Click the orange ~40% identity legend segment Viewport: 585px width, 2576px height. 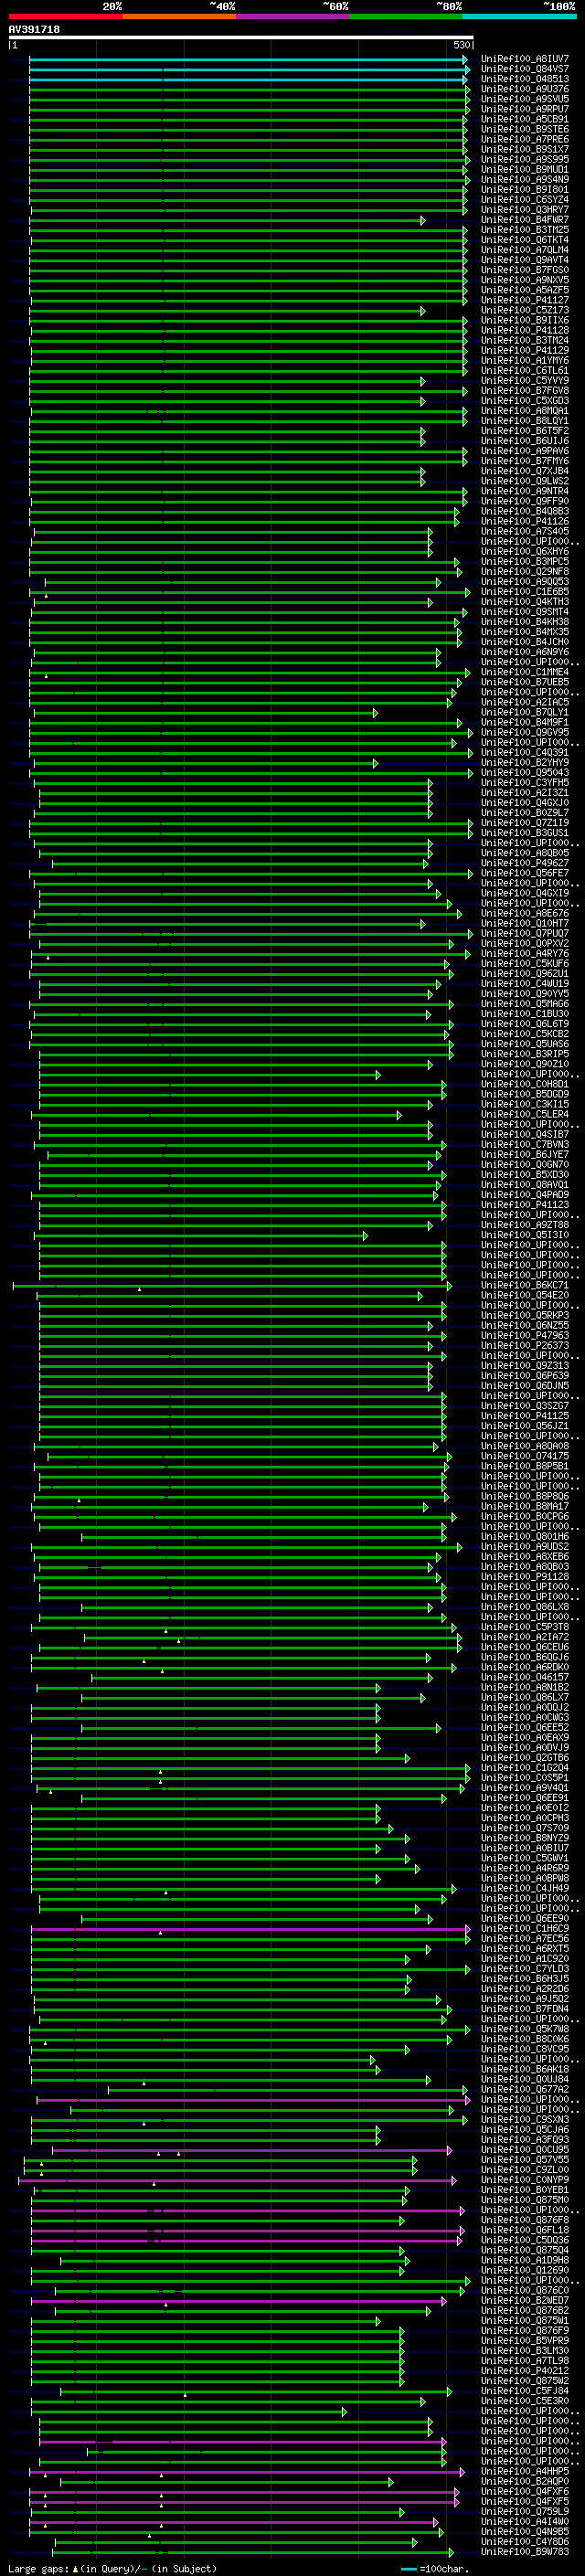(x=179, y=16)
